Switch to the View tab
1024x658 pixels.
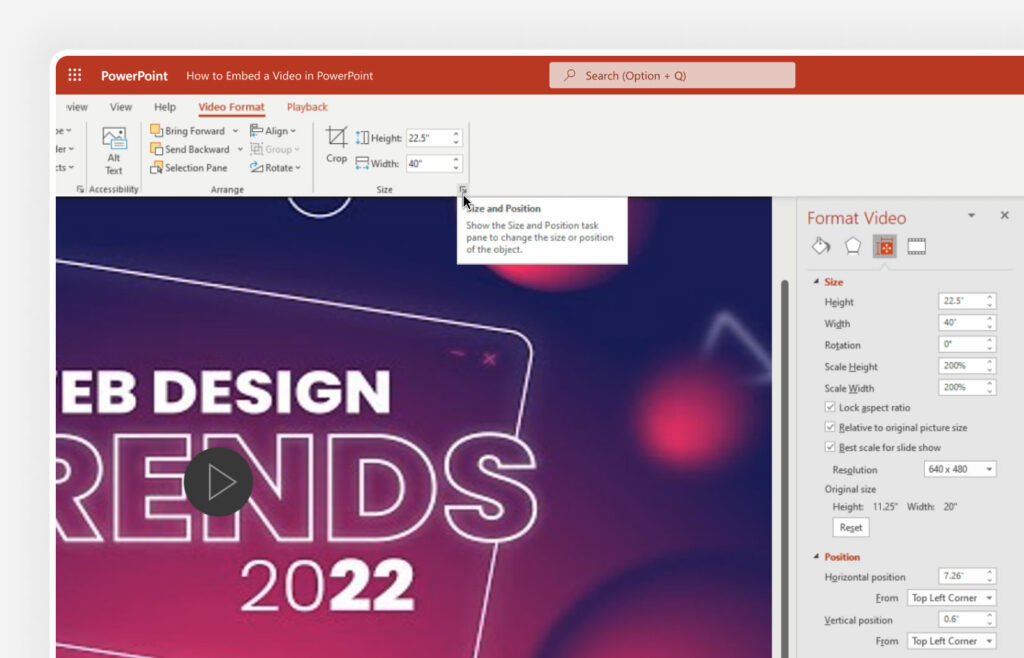pyautogui.click(x=121, y=107)
